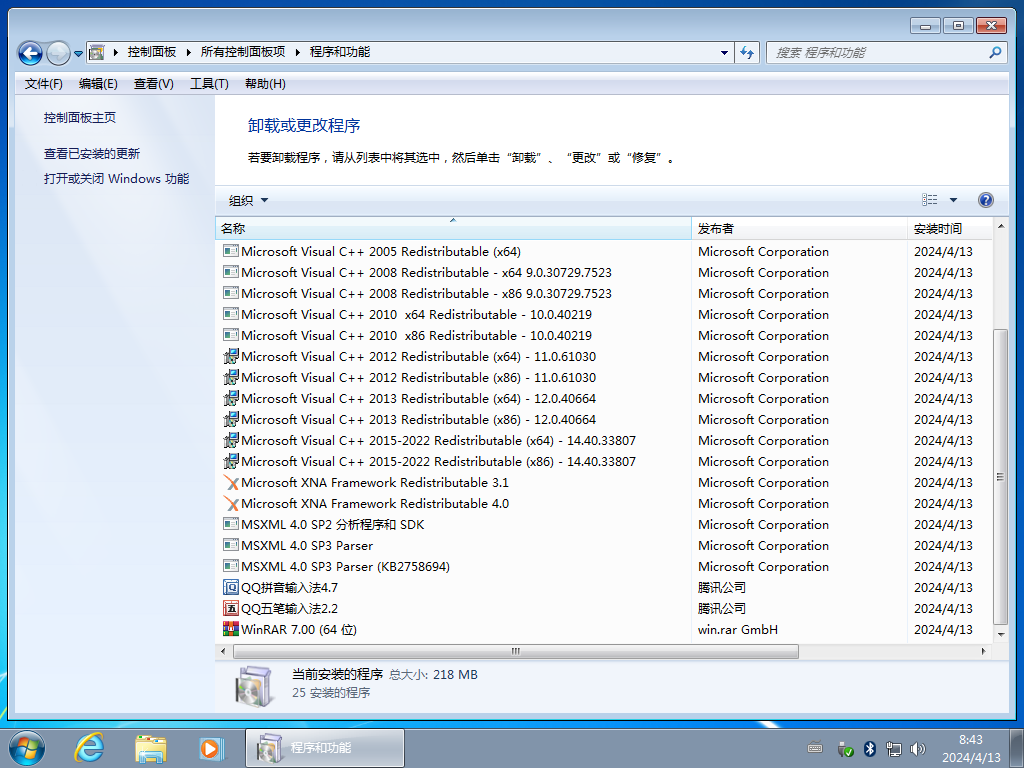Click the refresh icon in address bar
This screenshot has width=1024, height=768.
pos(747,52)
